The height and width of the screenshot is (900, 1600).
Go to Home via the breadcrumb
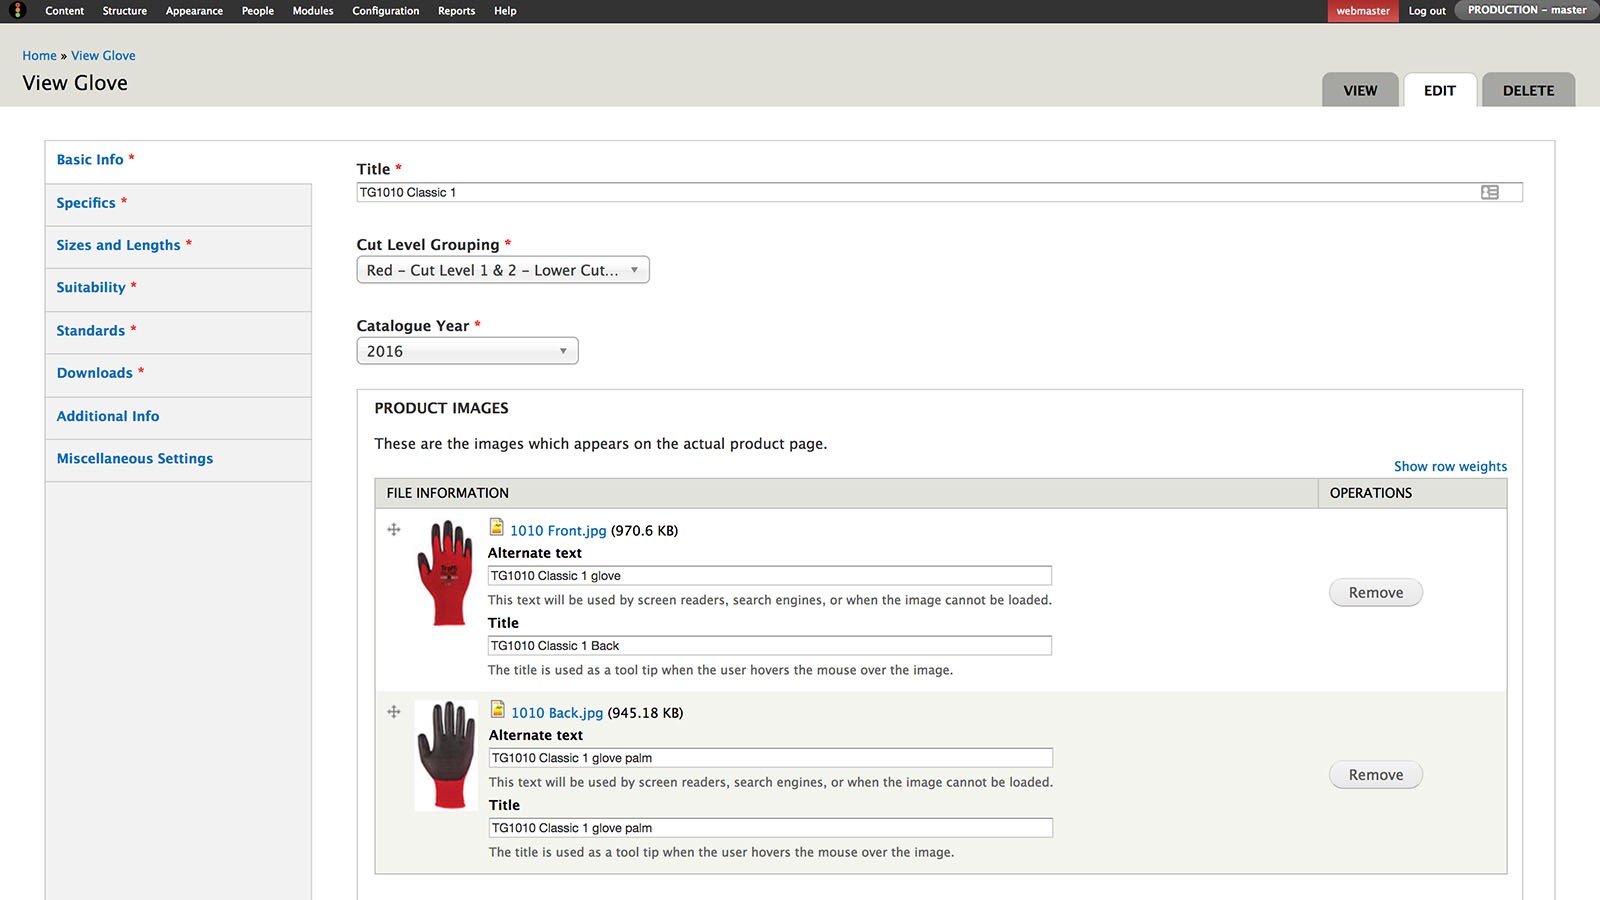click(x=40, y=56)
